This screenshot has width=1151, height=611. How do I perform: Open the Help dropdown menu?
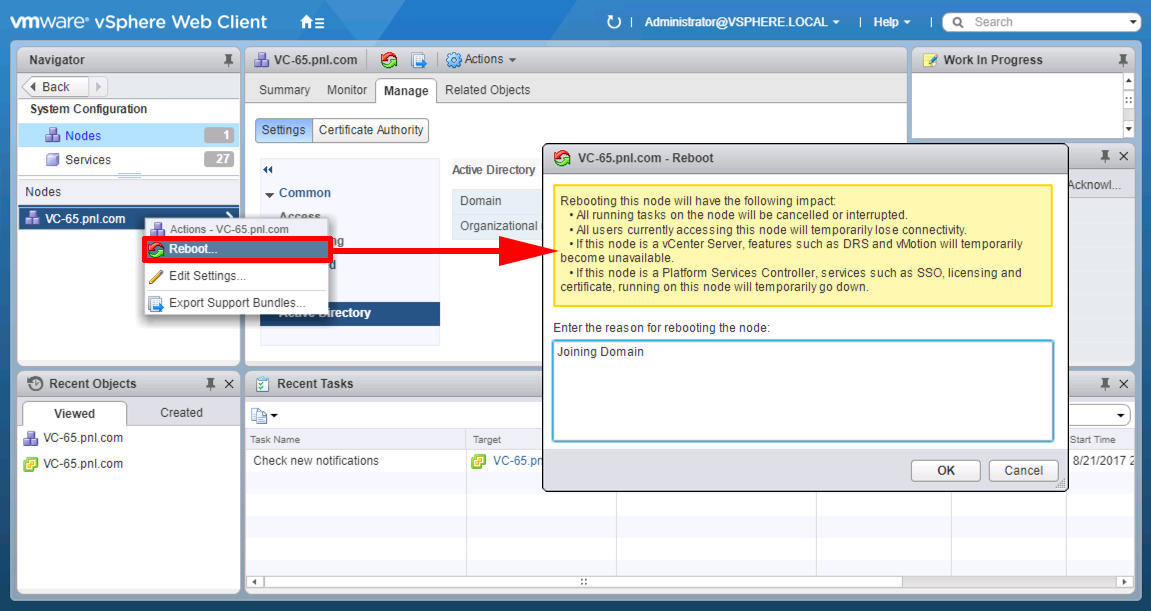tap(891, 22)
